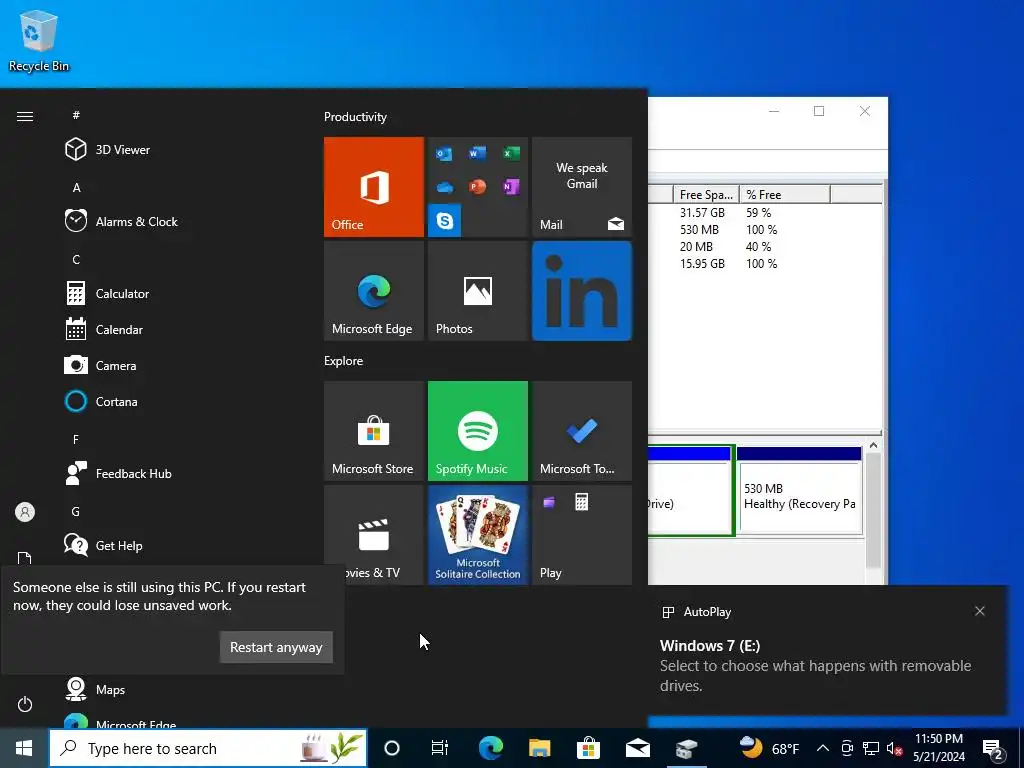Open Microsoft Edge on the taskbar
Screen dimensions: 1024x768
pyautogui.click(x=490, y=748)
